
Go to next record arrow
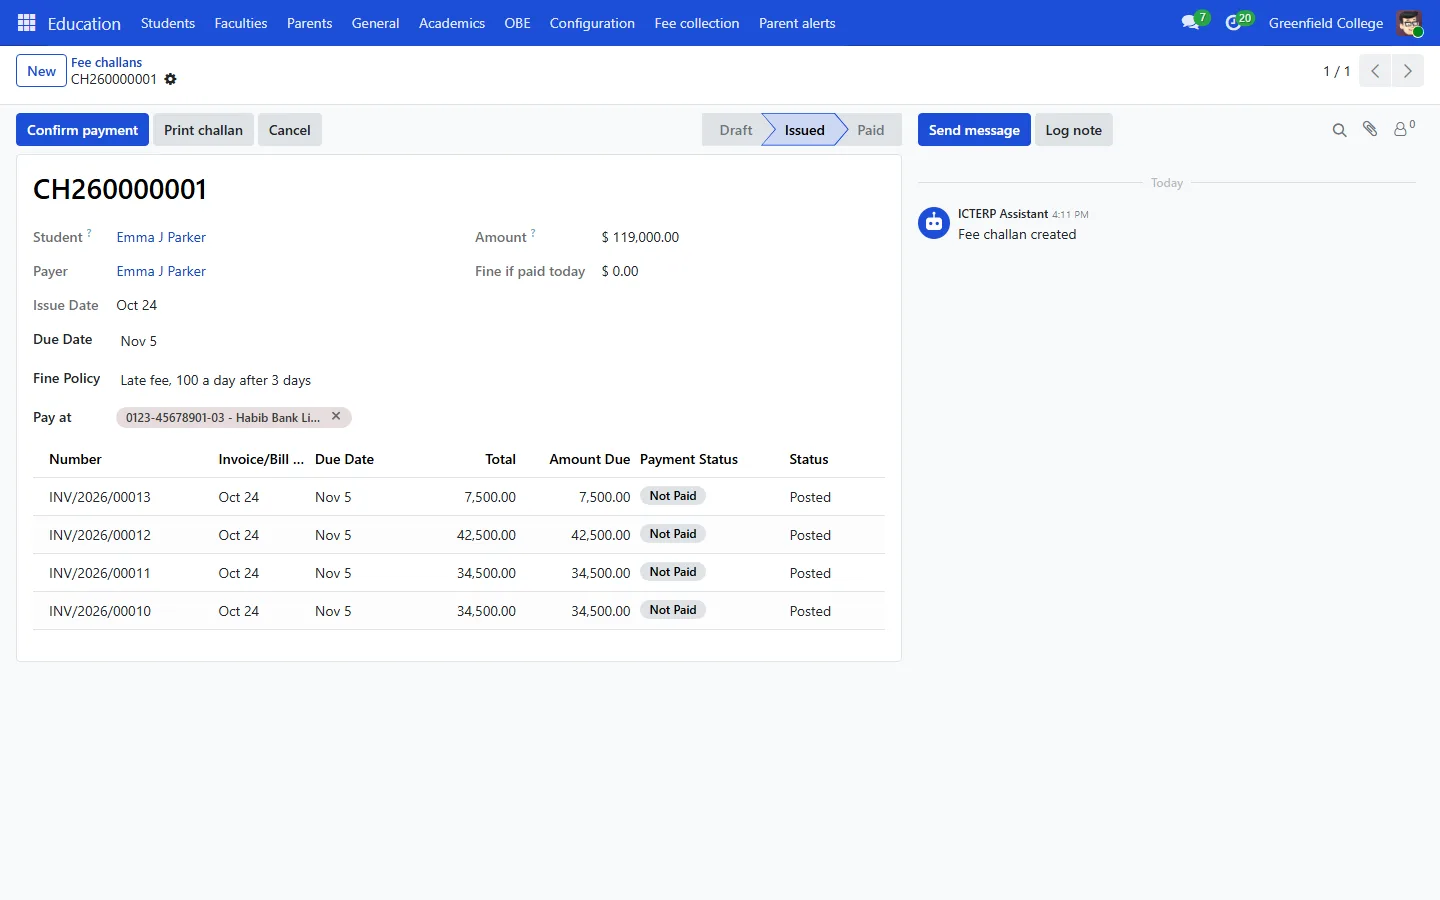[1407, 71]
